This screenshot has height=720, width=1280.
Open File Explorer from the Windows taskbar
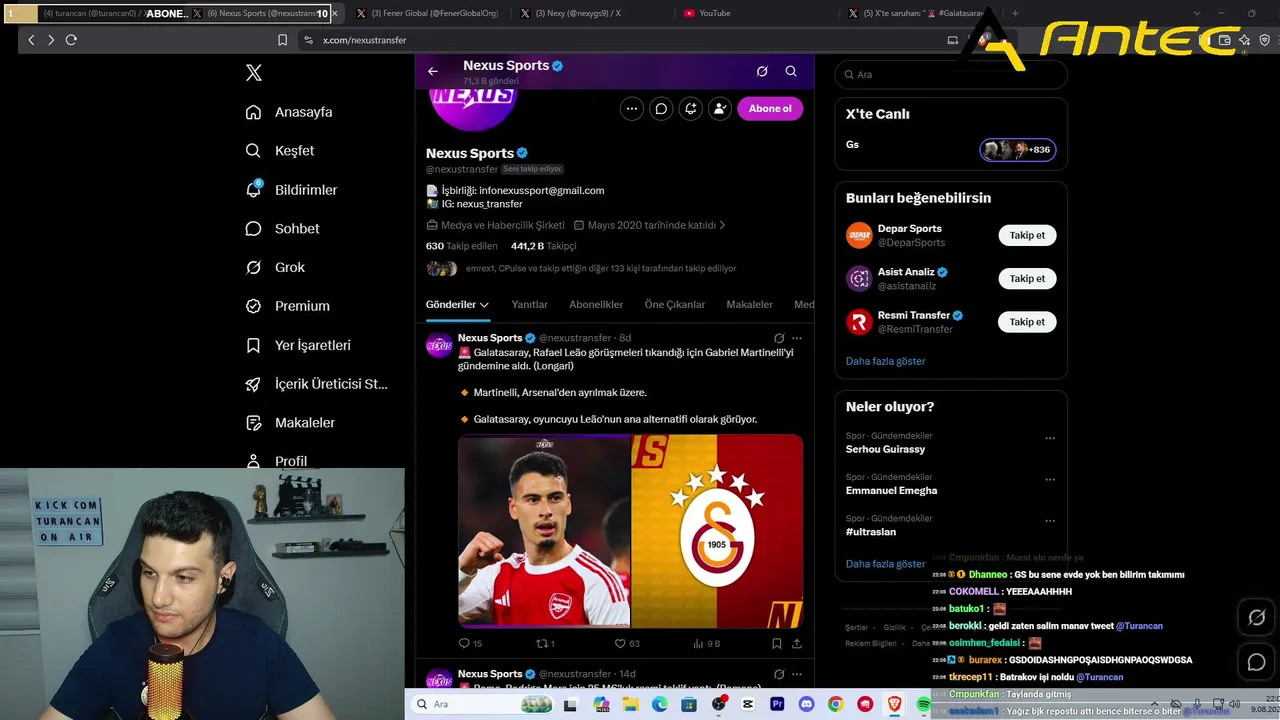click(x=631, y=705)
